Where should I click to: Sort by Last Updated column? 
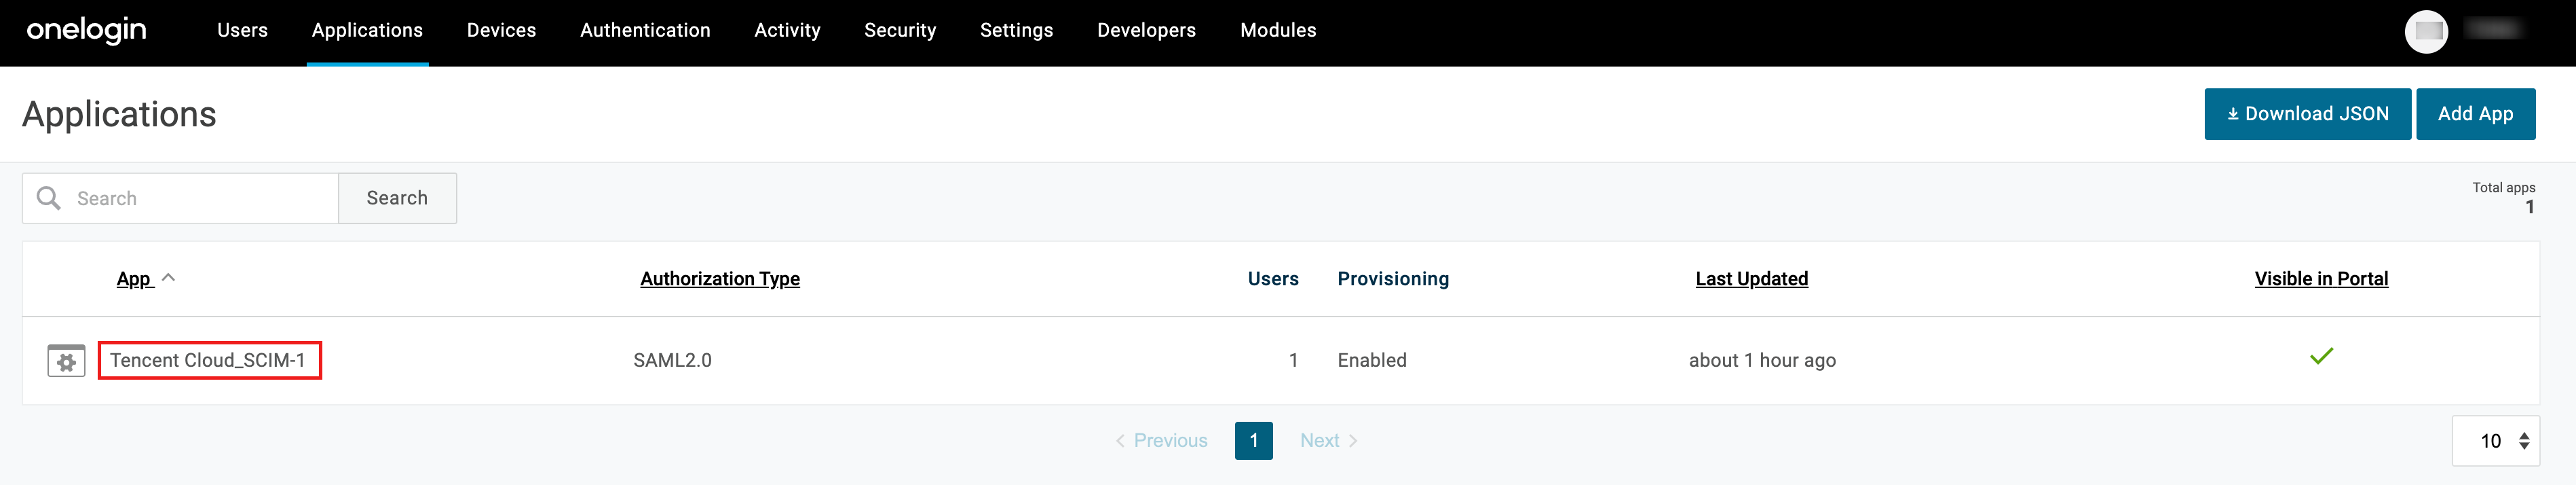[x=1750, y=279]
